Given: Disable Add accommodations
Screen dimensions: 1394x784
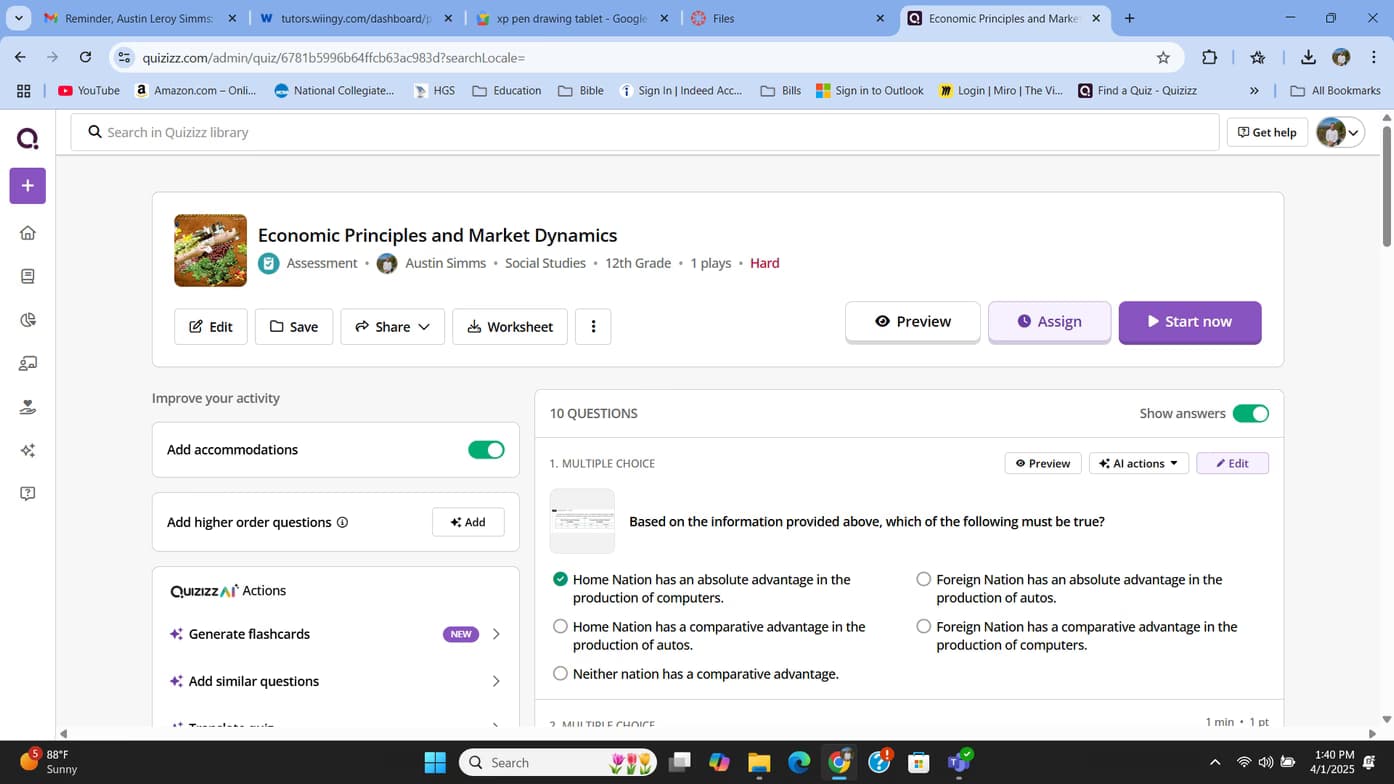Looking at the screenshot, I should pos(486,449).
